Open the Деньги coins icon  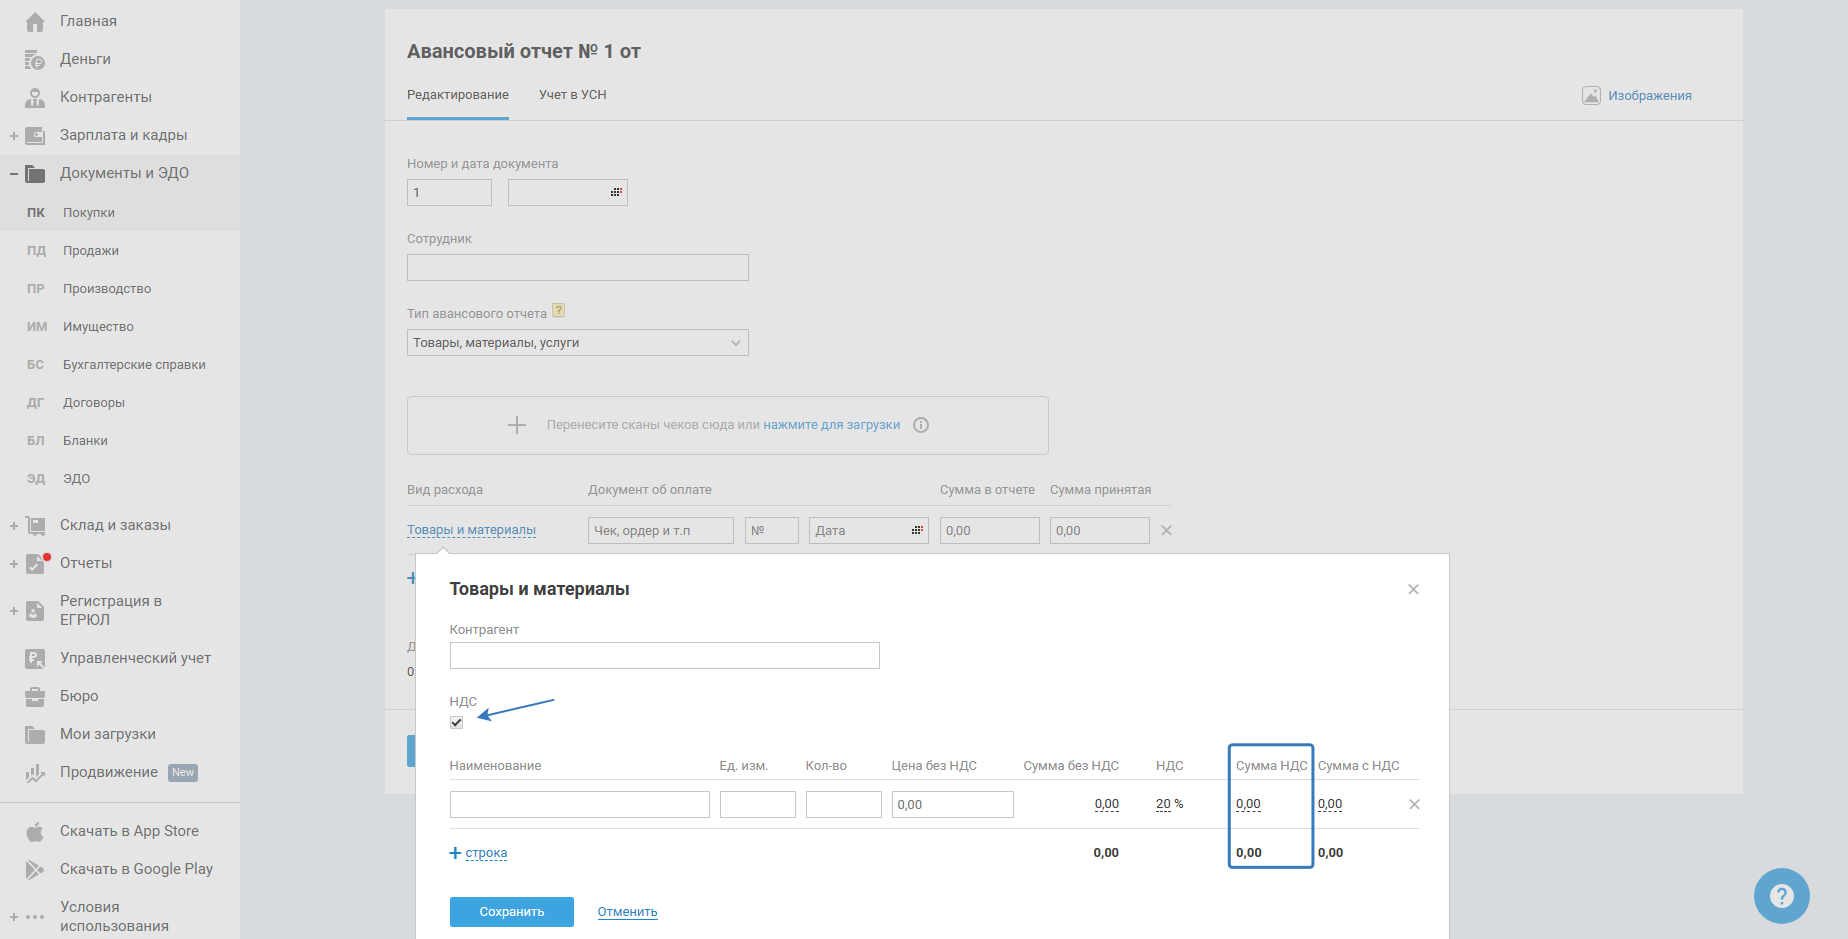click(35, 60)
